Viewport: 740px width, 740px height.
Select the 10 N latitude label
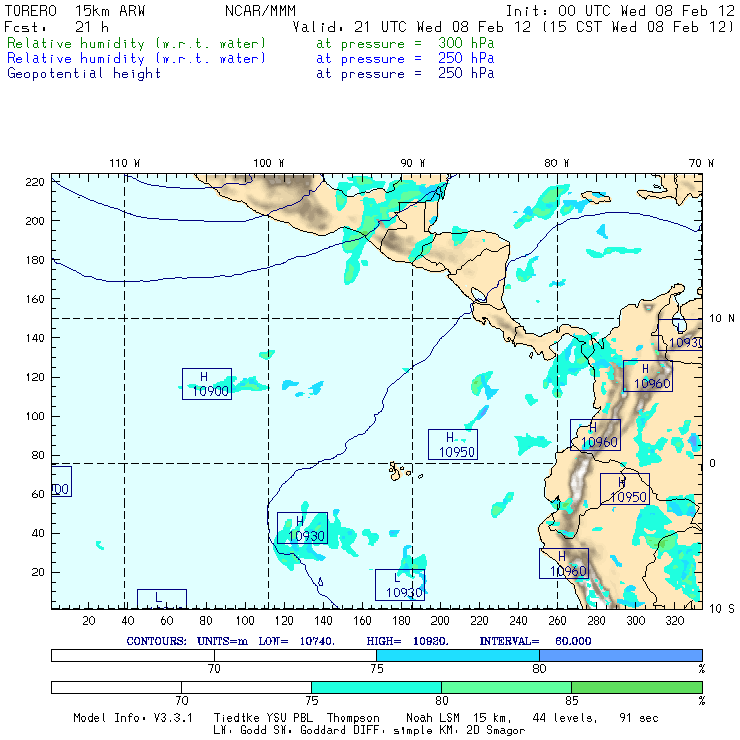722,318
